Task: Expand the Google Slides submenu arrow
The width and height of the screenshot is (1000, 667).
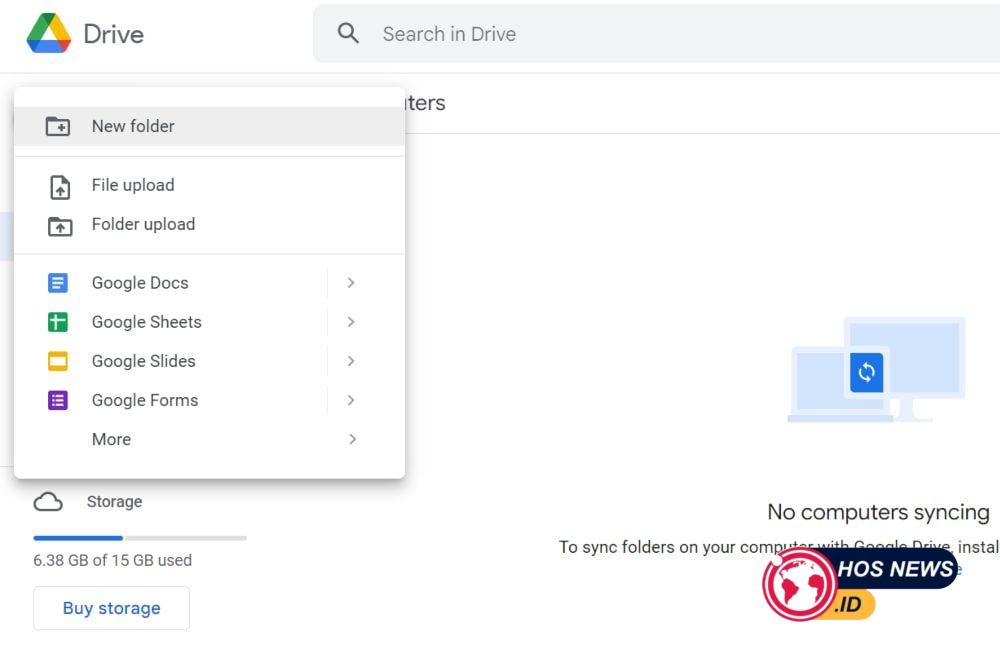Action: coord(351,361)
